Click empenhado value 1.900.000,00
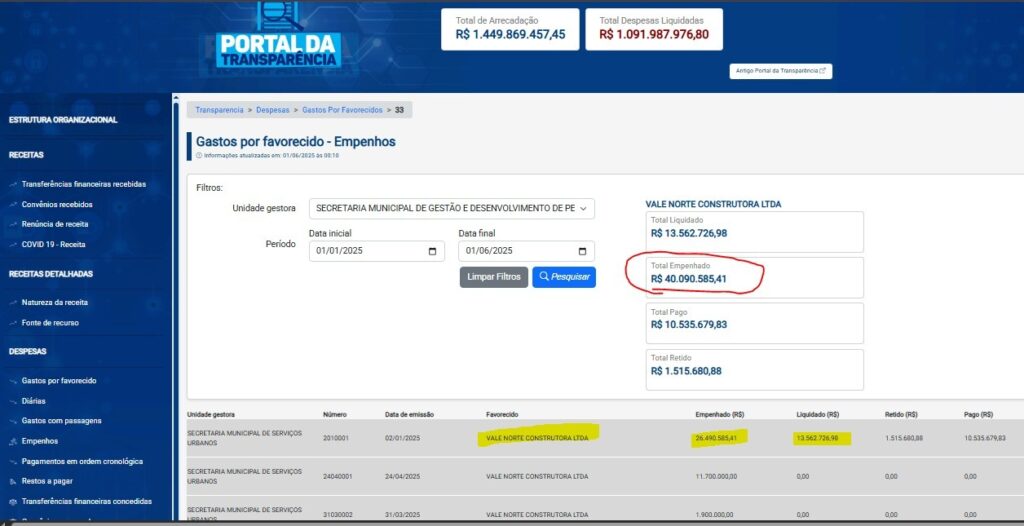The height and width of the screenshot is (526, 1024). coord(714,515)
